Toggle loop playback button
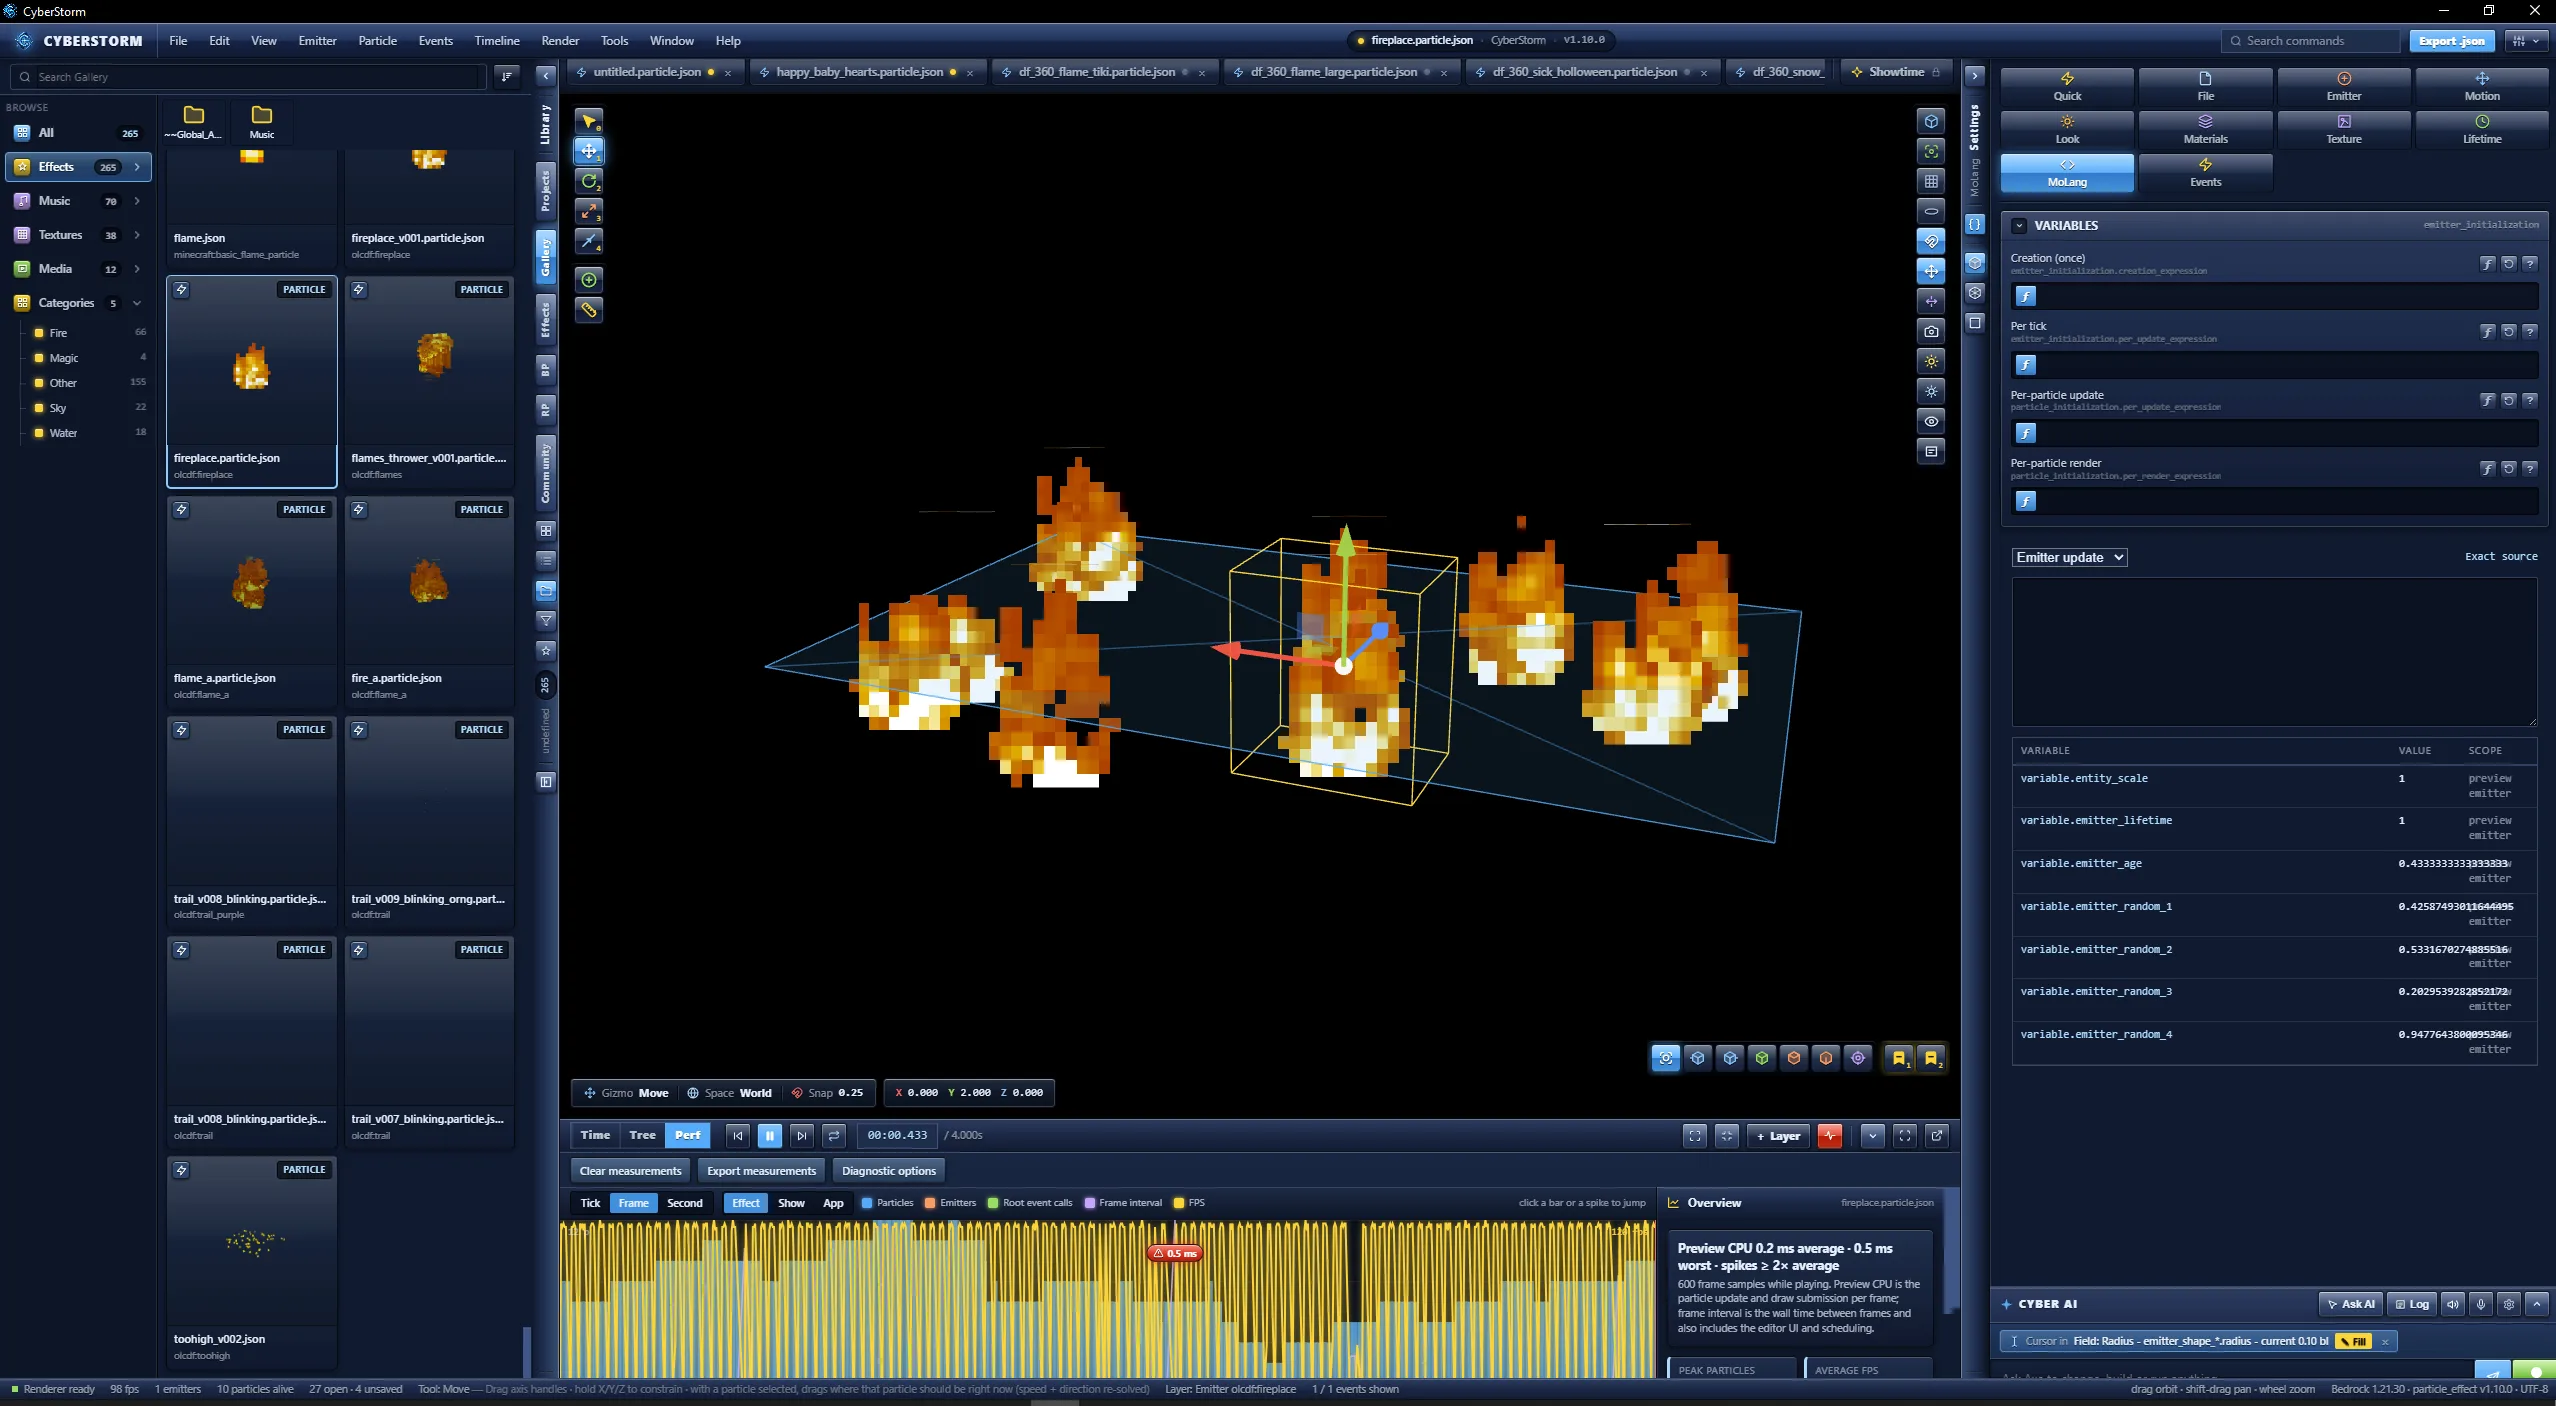Viewport: 2556px width, 1406px height. pyautogui.click(x=834, y=1135)
